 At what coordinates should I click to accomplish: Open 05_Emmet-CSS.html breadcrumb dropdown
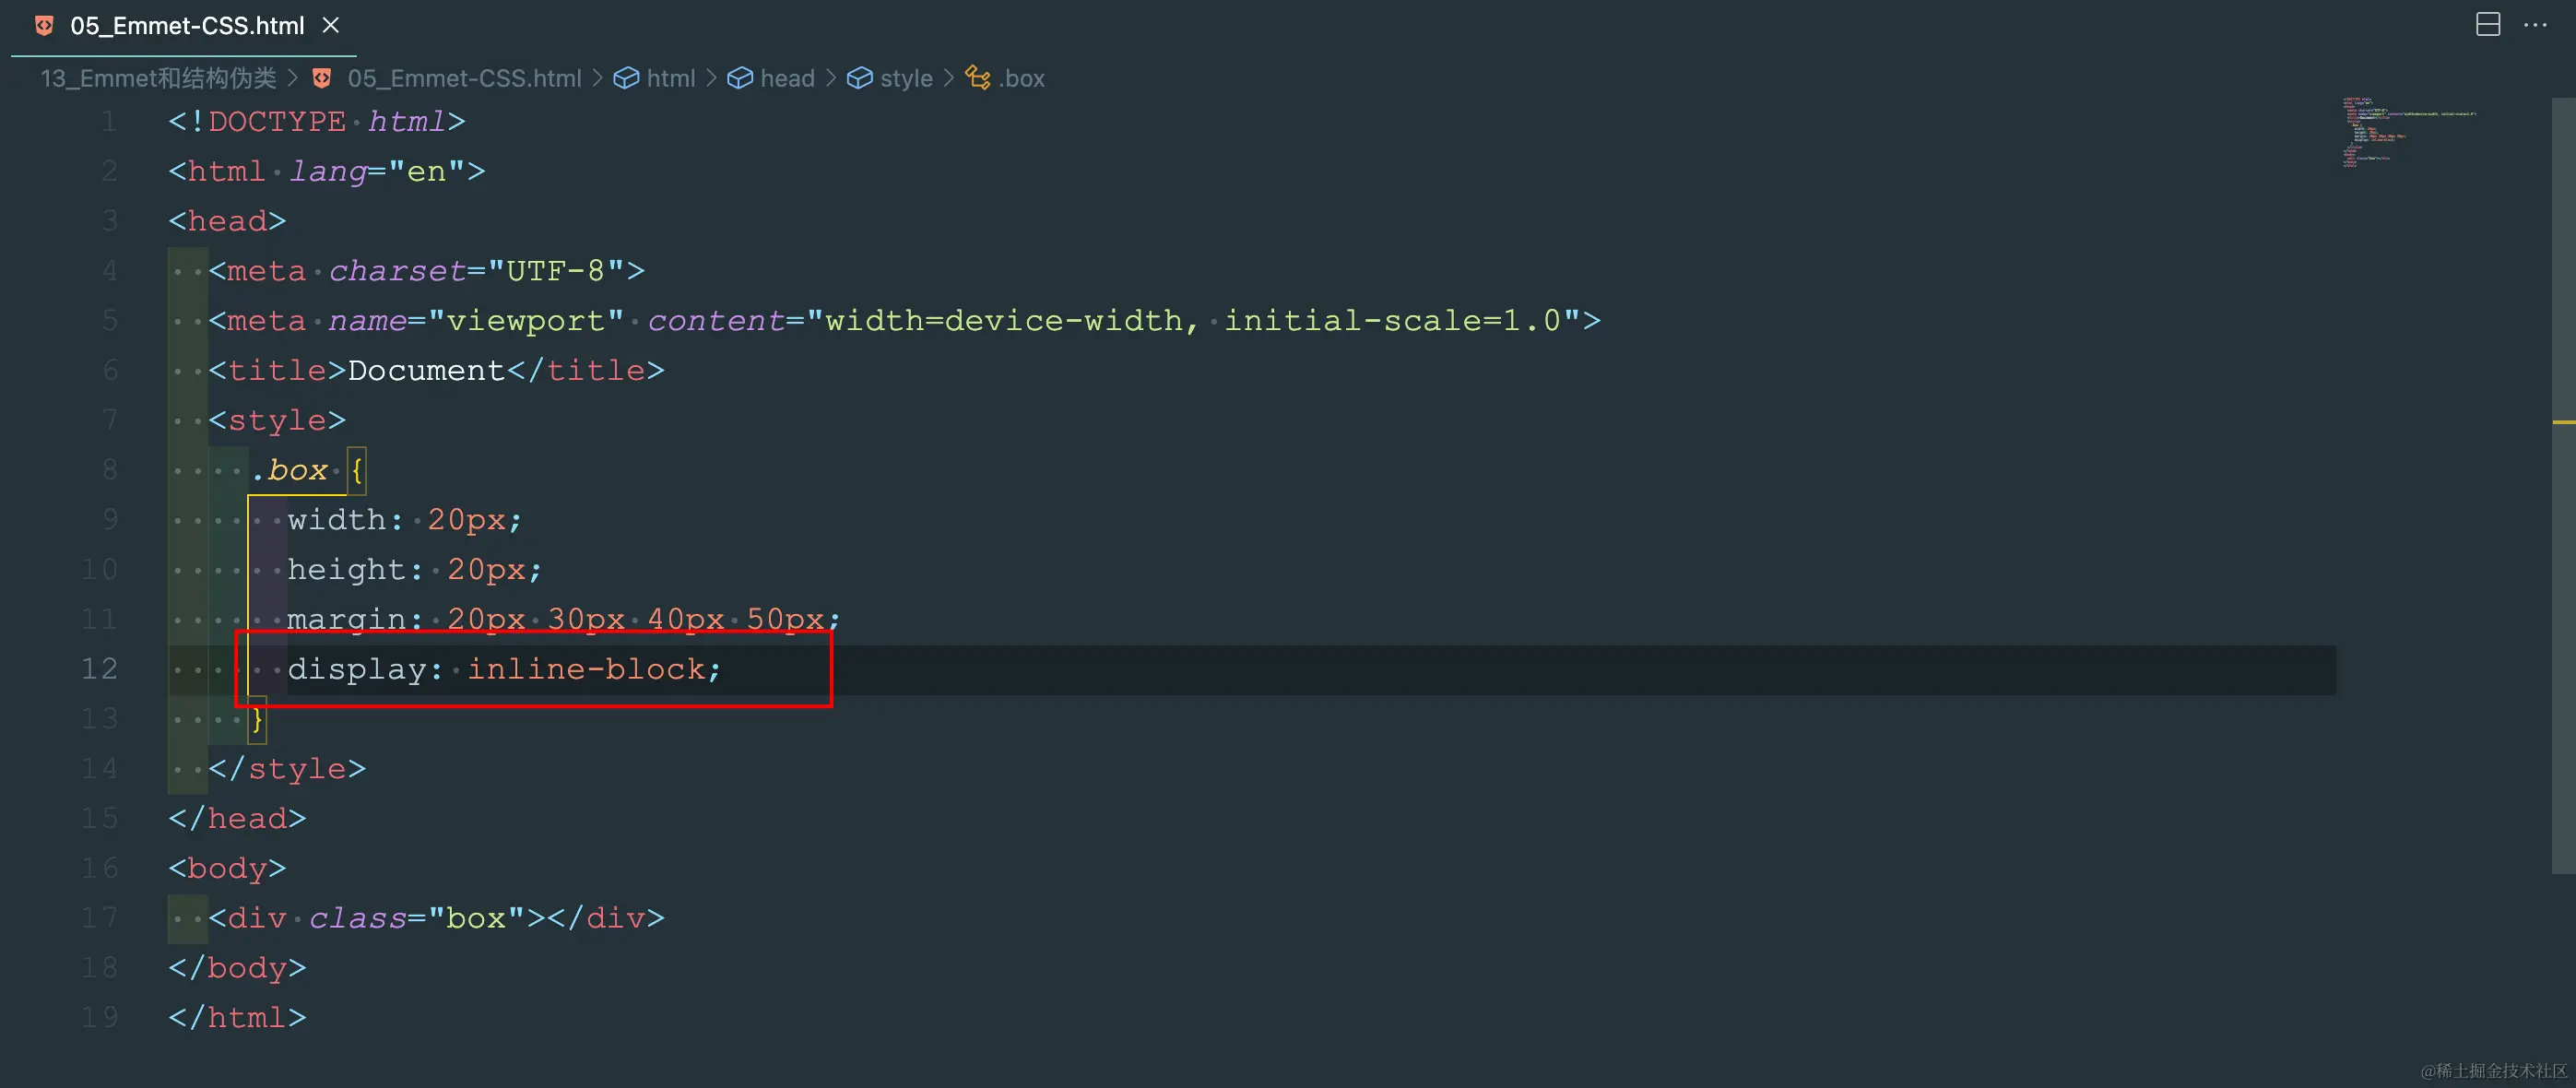[464, 78]
